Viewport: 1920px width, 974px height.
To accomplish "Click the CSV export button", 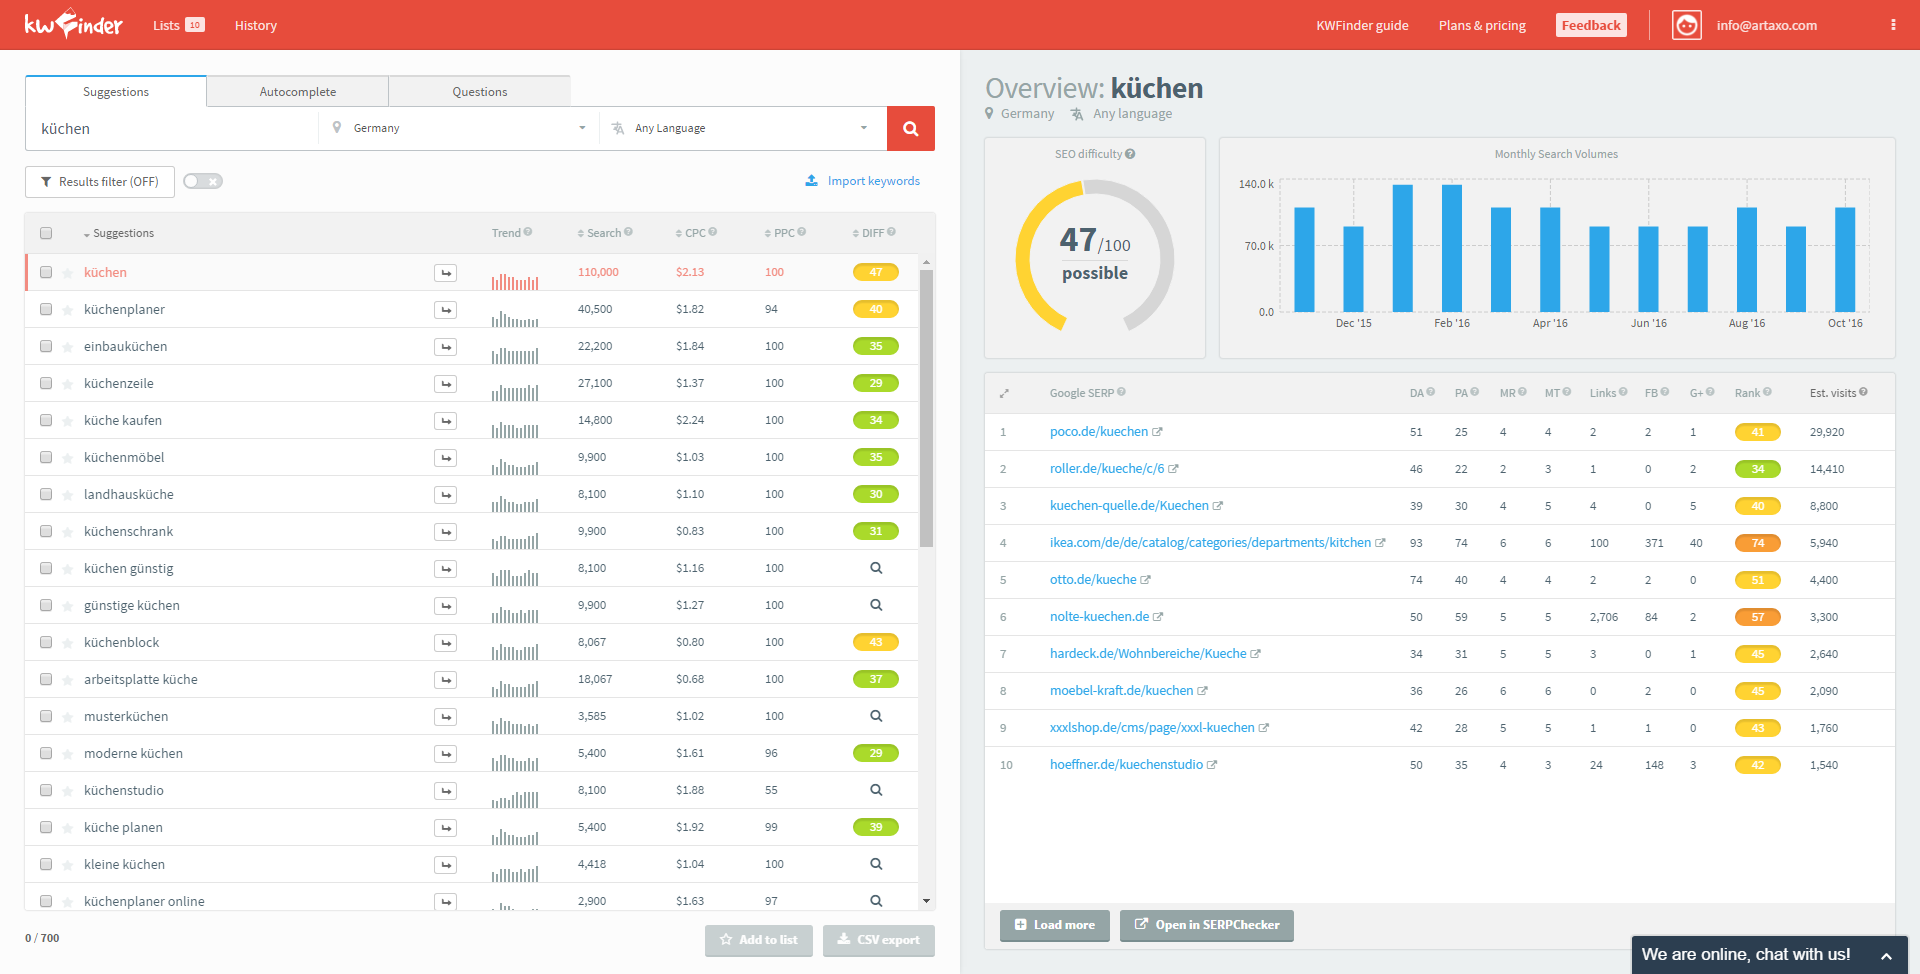I will tap(878, 940).
